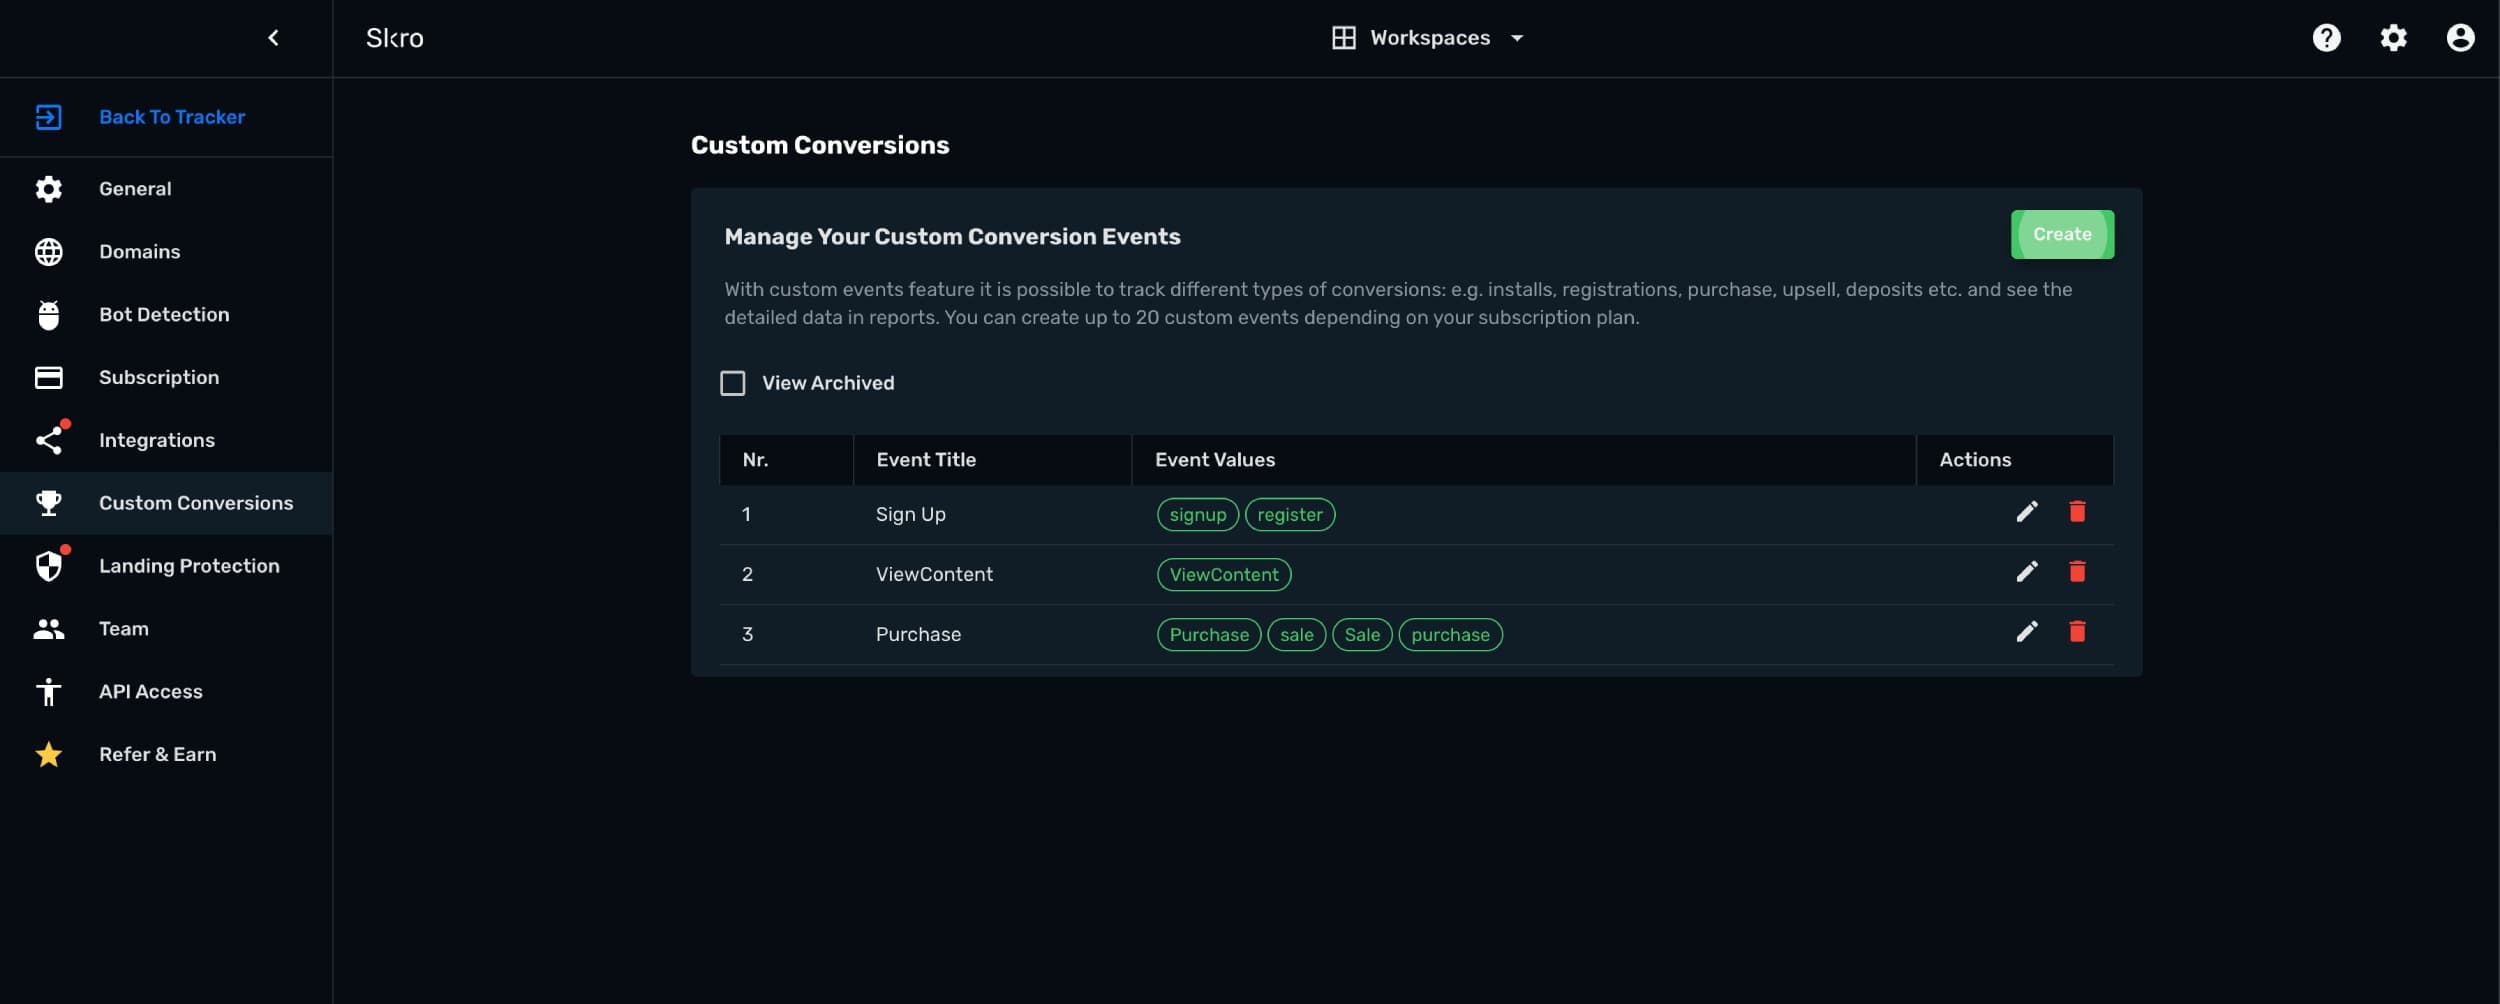Click the Workspaces label
The height and width of the screenshot is (1004, 2500).
[x=1430, y=38]
